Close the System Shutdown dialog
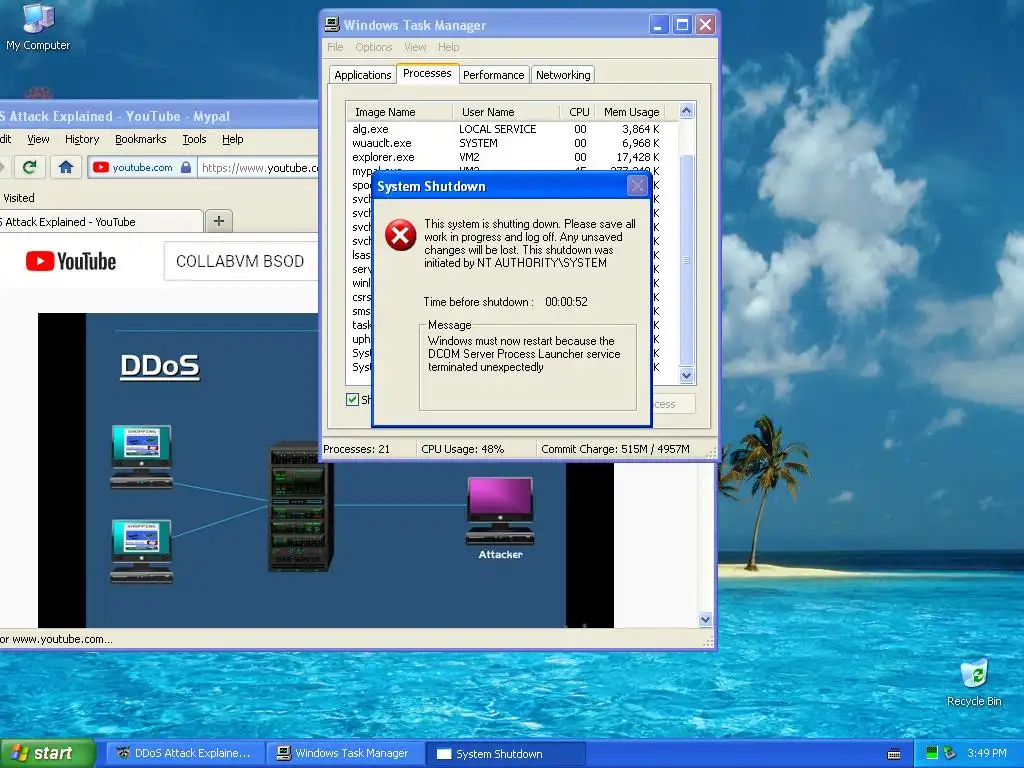1024x768 pixels. [637, 186]
